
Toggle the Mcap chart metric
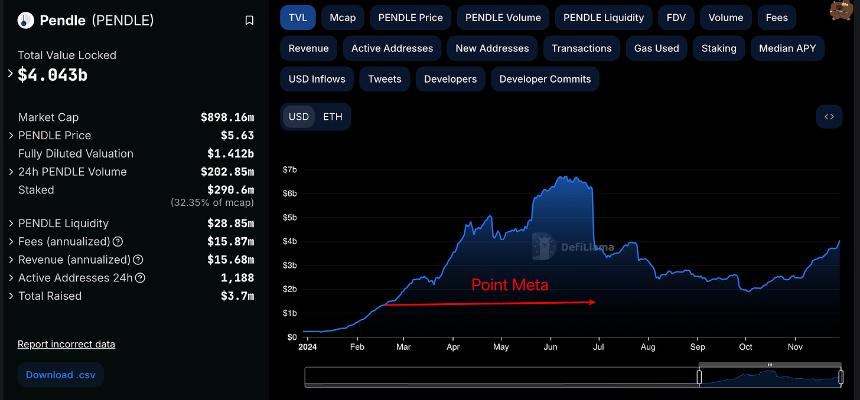click(x=343, y=18)
